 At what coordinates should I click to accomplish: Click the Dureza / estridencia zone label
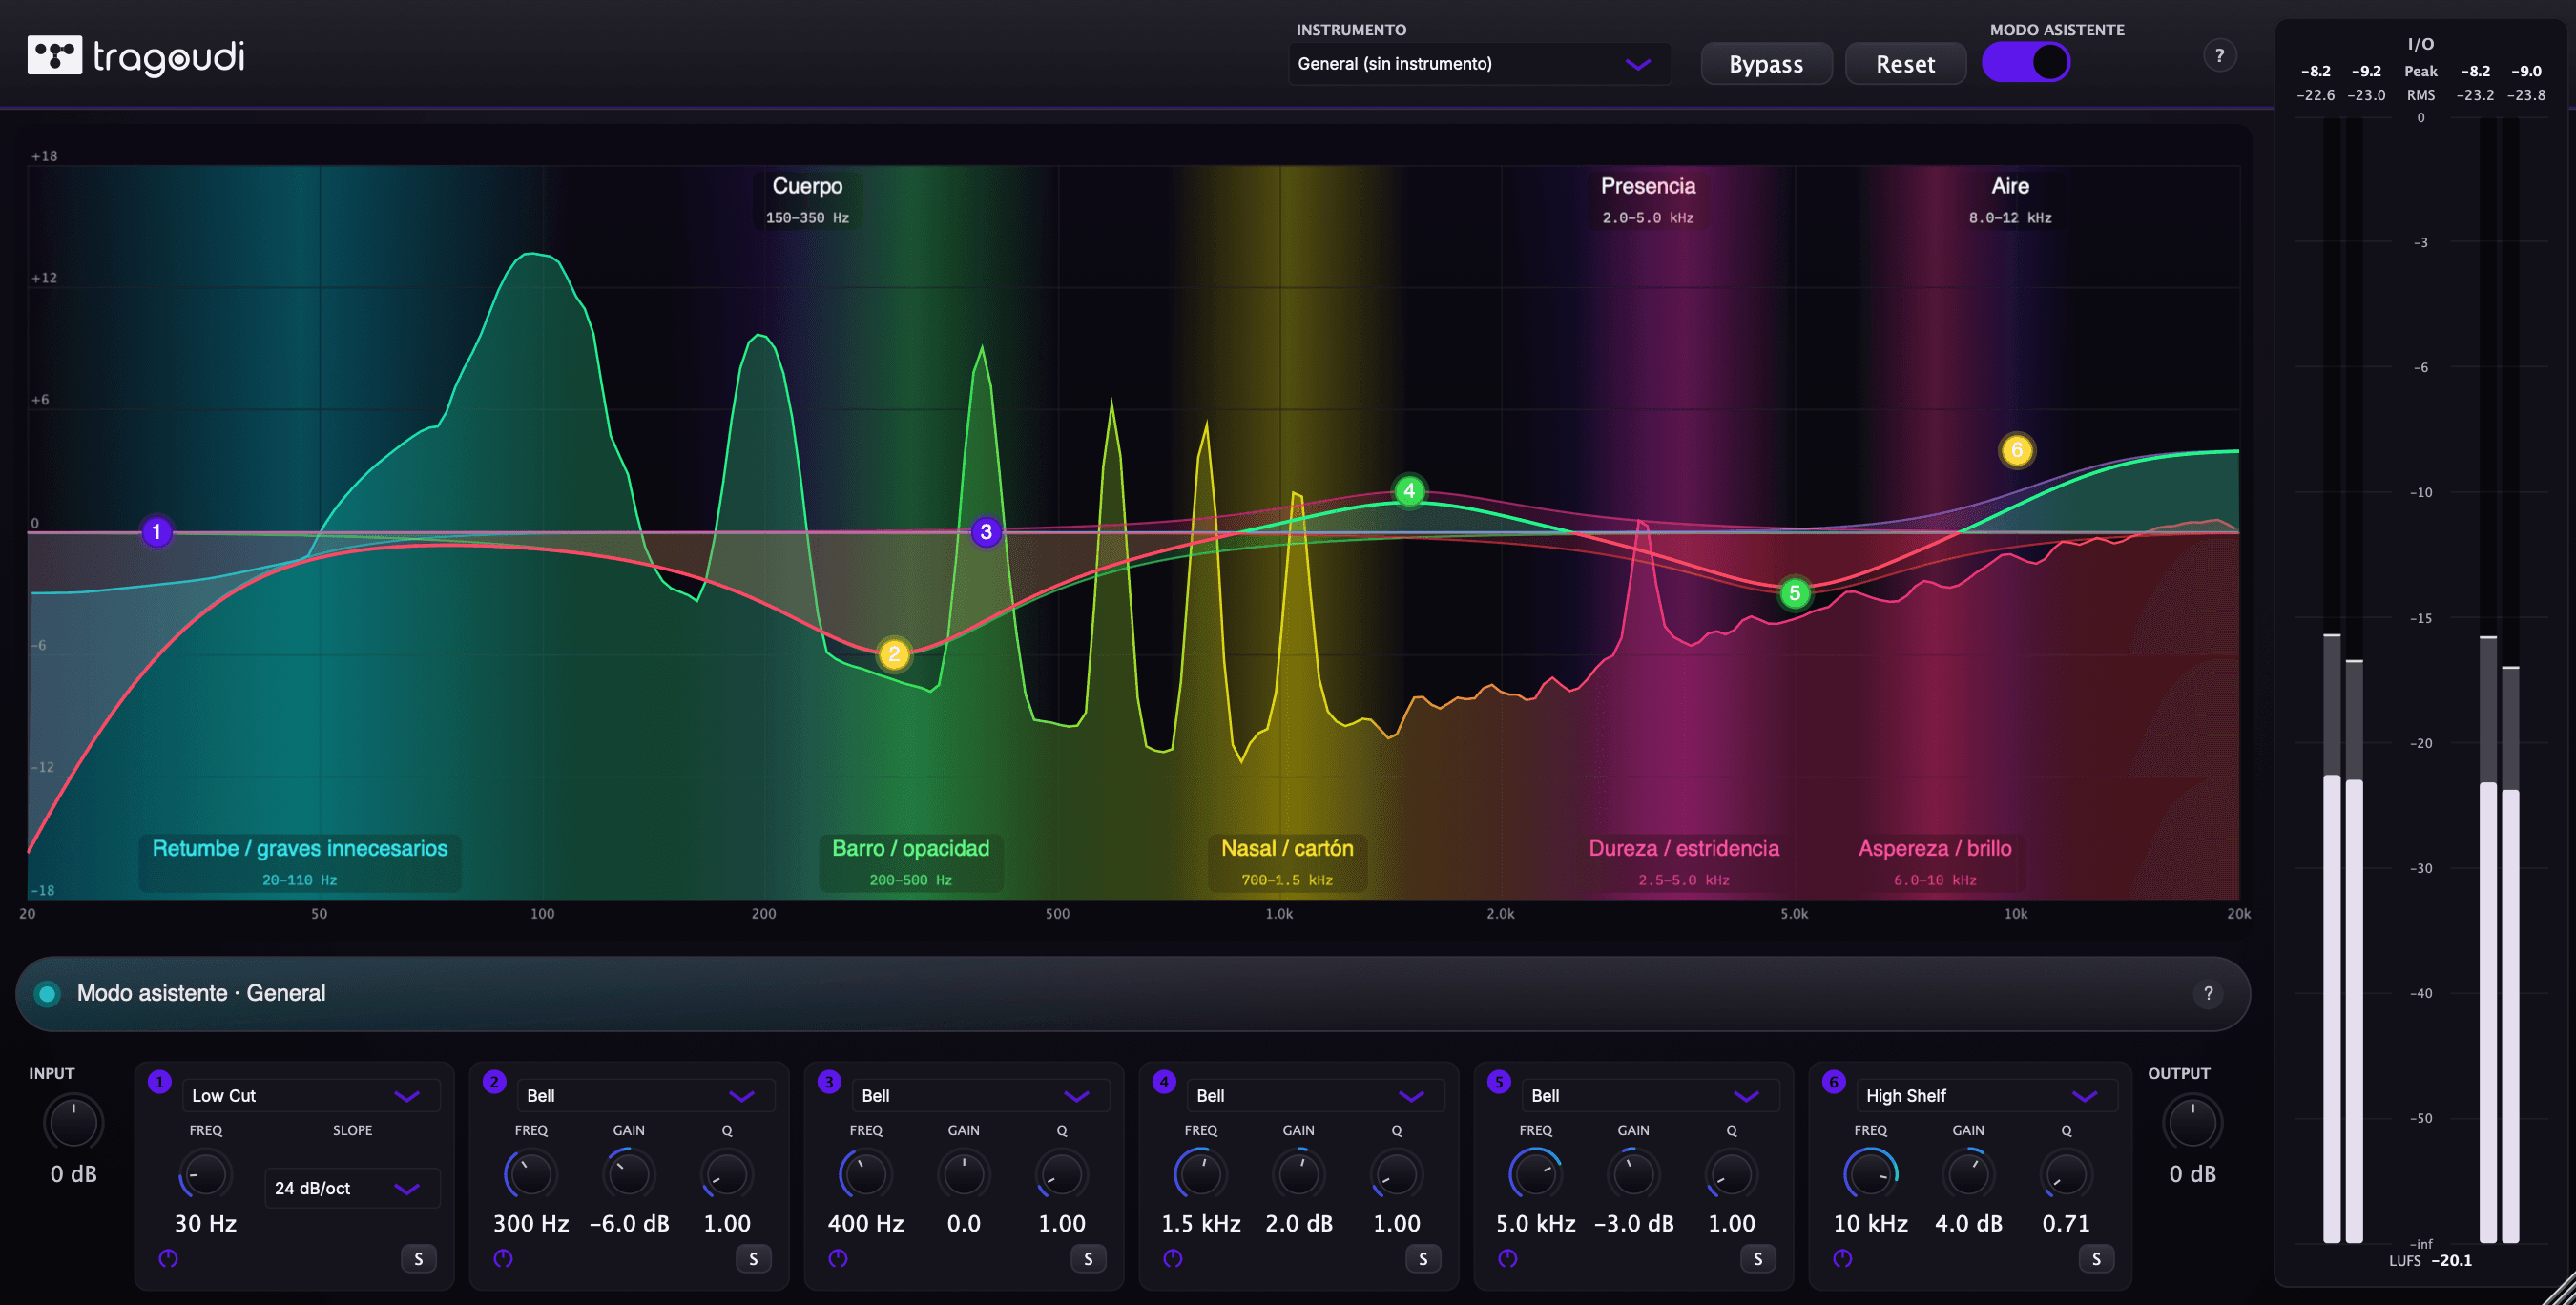[x=1684, y=862]
